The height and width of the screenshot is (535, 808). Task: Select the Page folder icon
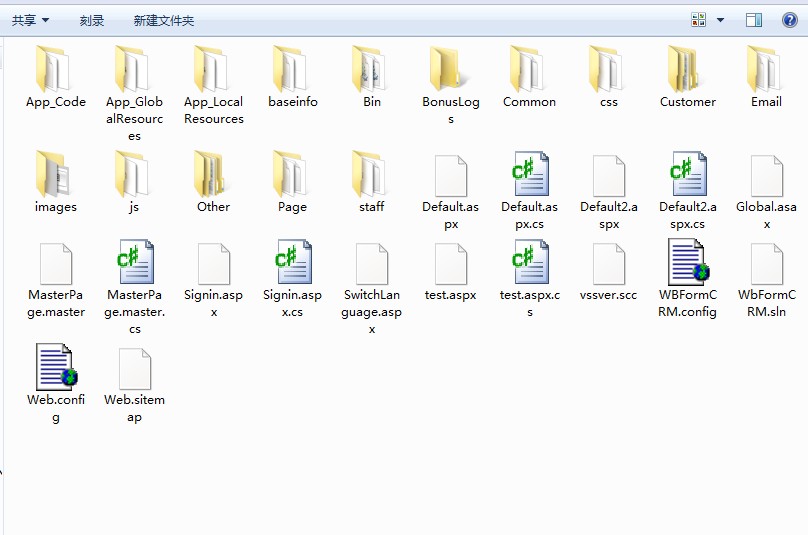click(291, 174)
